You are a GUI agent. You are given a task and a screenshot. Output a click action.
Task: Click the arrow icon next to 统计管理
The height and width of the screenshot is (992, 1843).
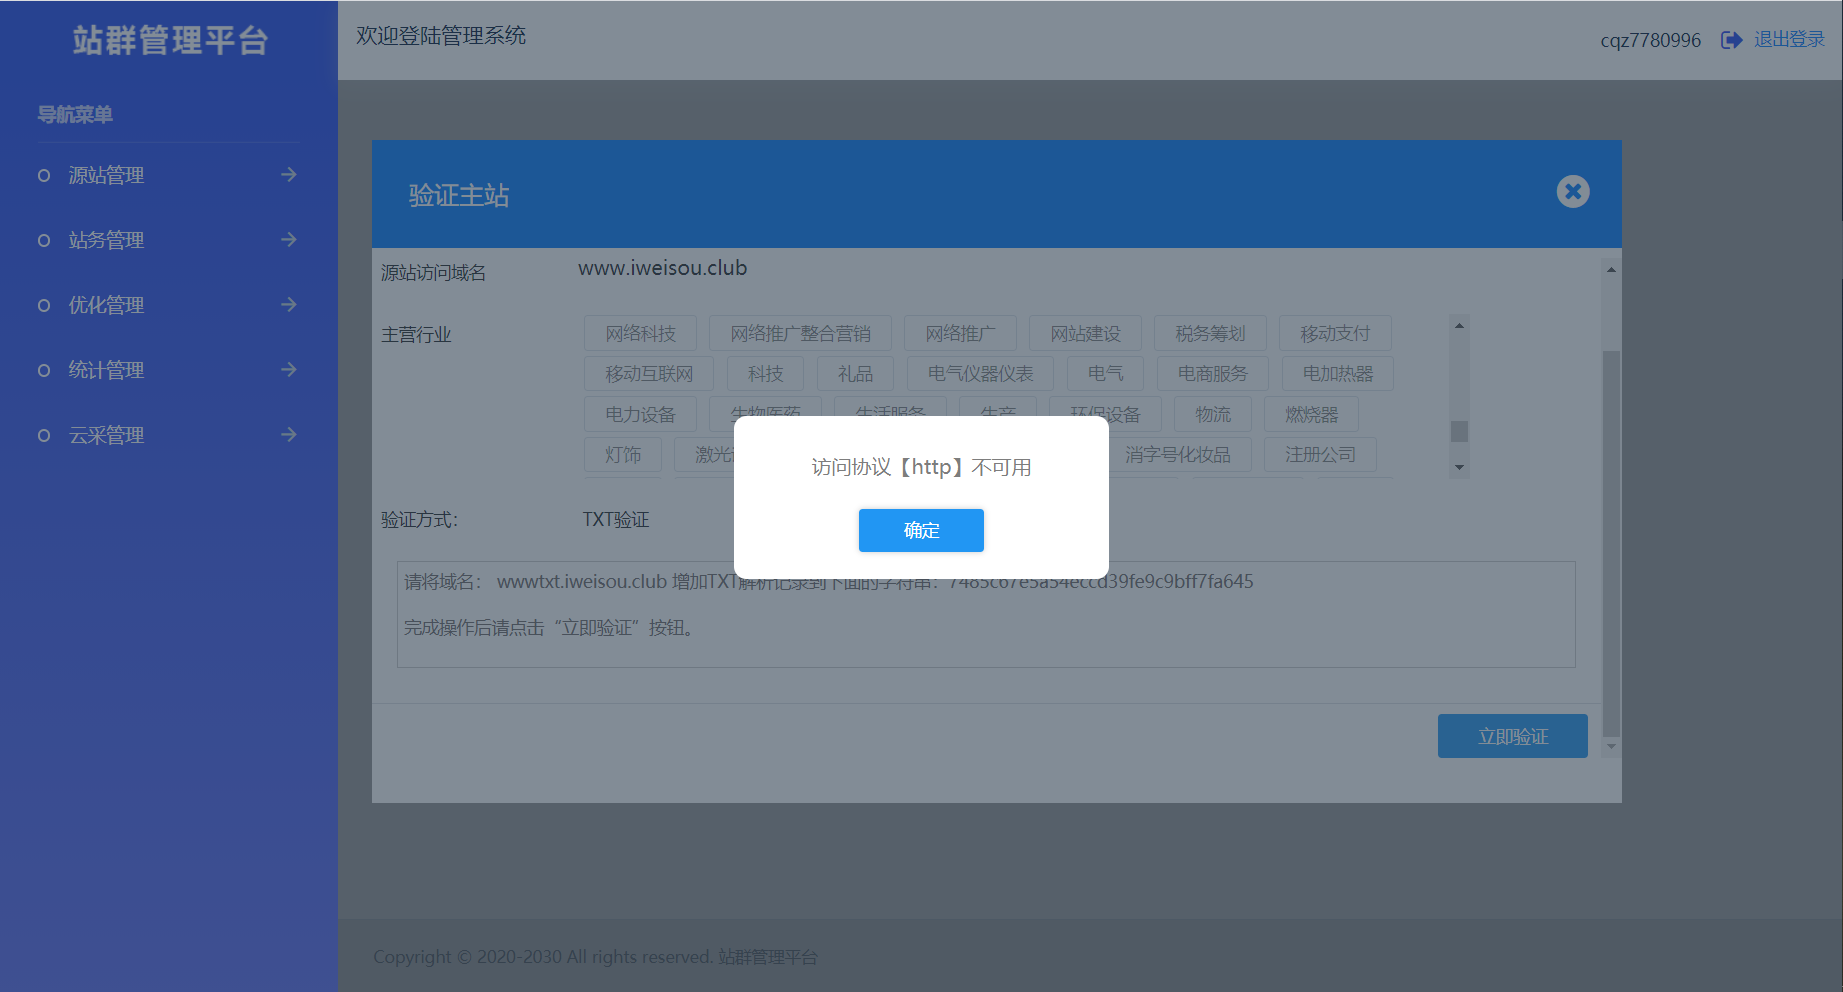[289, 369]
